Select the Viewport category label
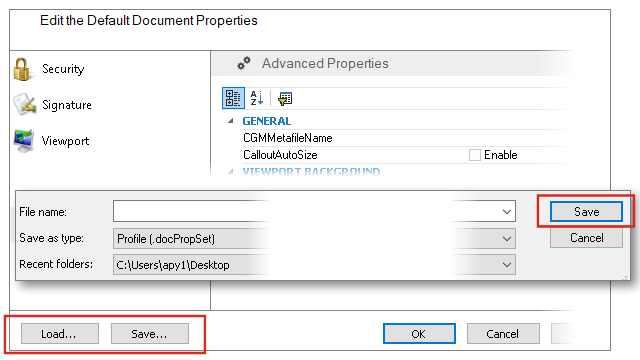The height and width of the screenshot is (360, 640). point(65,141)
